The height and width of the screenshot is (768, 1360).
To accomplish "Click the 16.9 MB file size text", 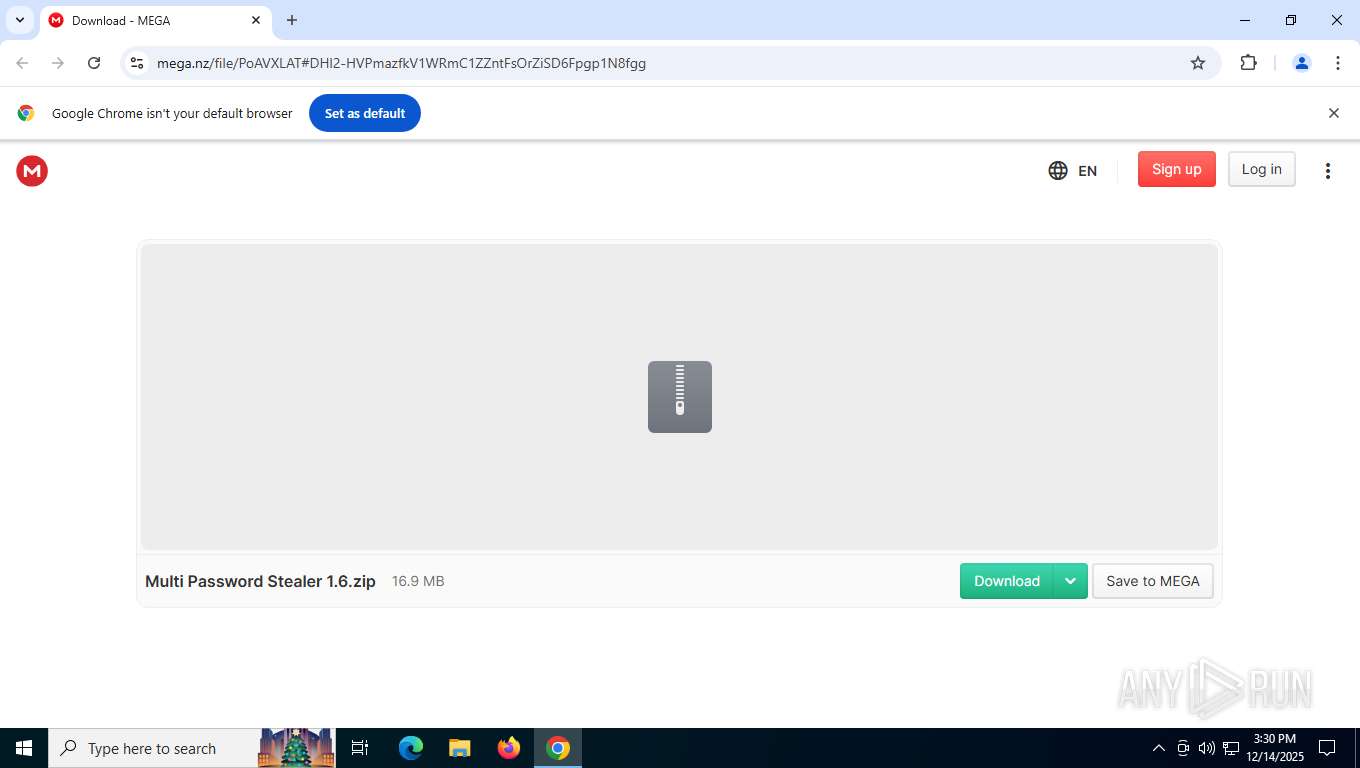I will click(418, 581).
